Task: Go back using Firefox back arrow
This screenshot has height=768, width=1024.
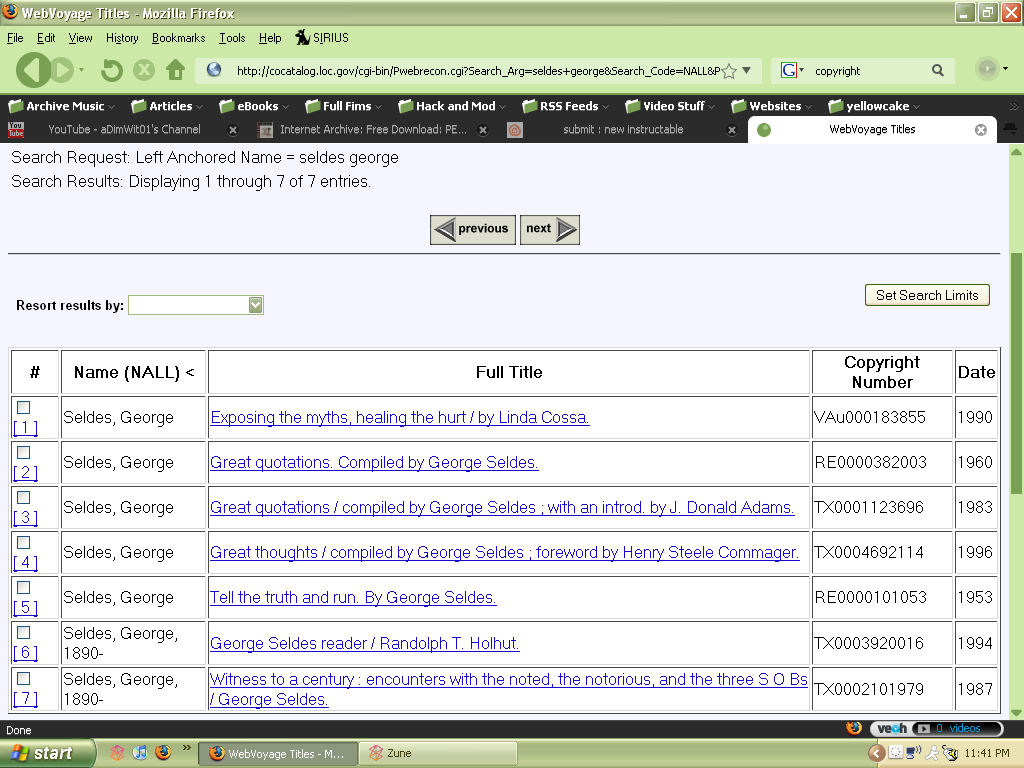Action: (33, 69)
